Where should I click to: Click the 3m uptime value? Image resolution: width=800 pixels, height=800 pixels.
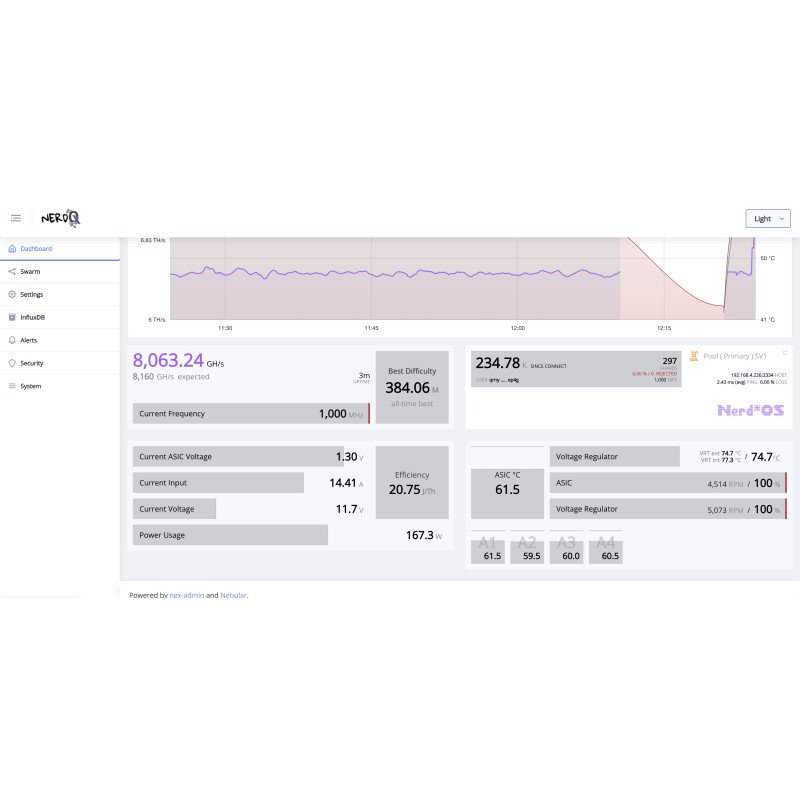click(364, 376)
